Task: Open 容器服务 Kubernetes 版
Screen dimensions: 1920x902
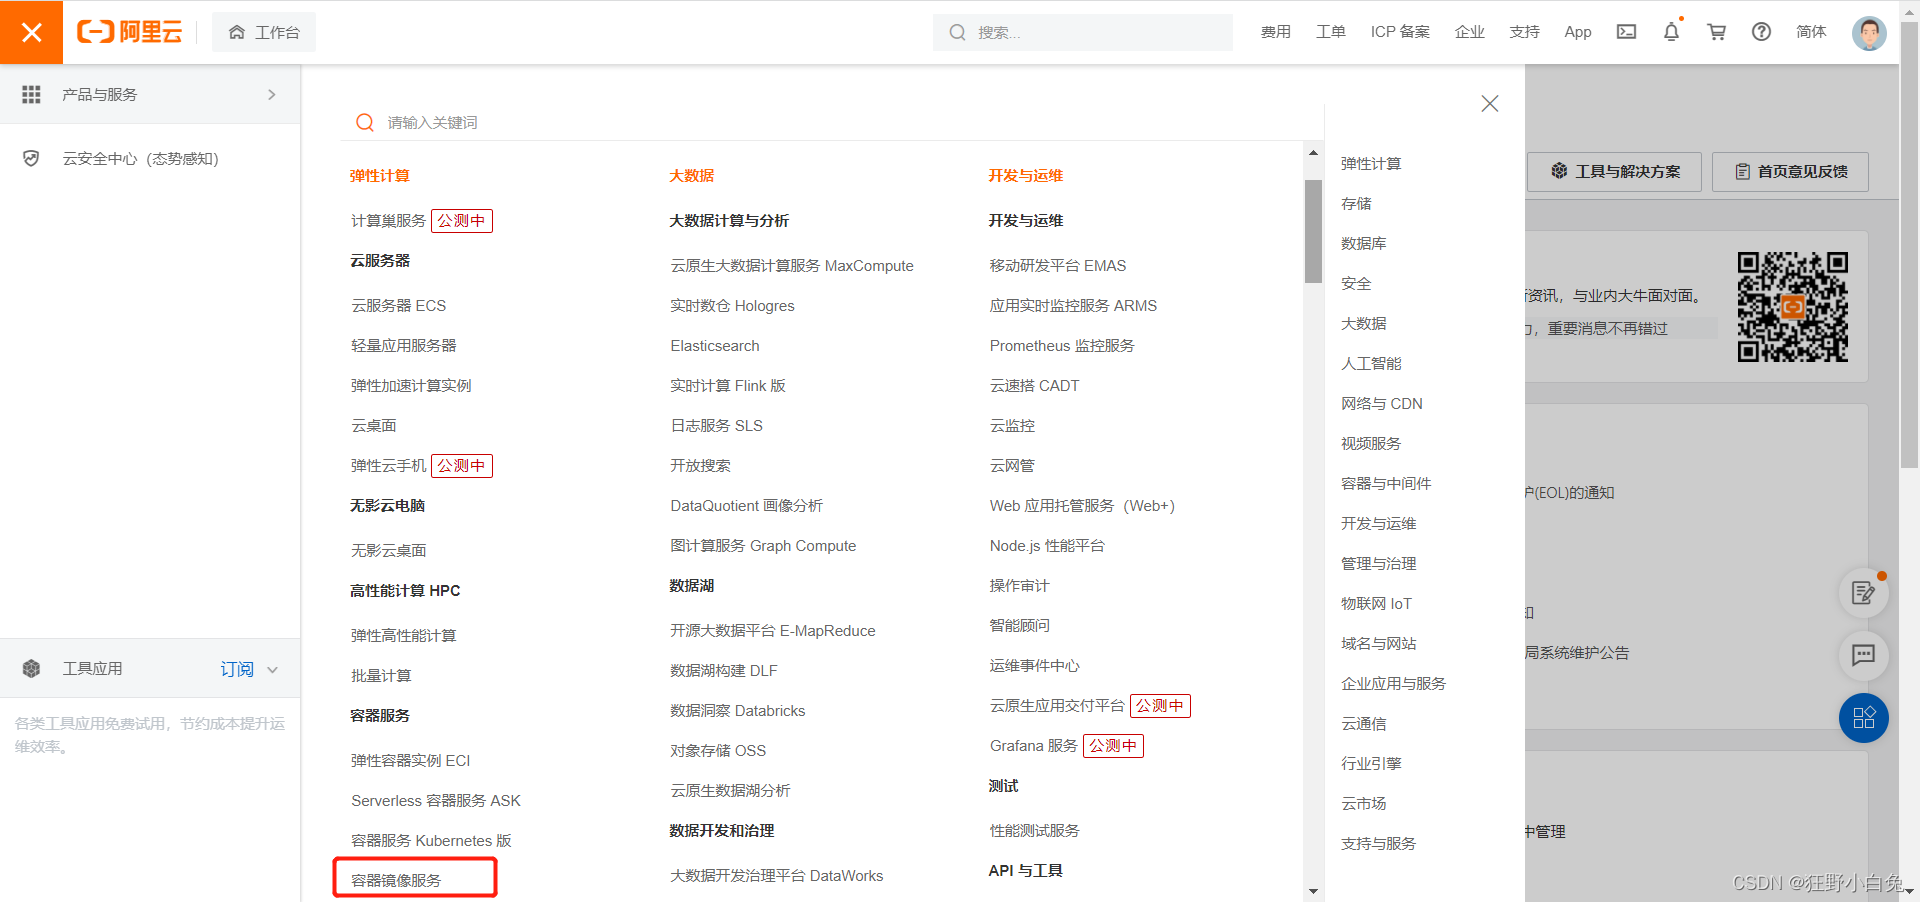Action: [431, 840]
